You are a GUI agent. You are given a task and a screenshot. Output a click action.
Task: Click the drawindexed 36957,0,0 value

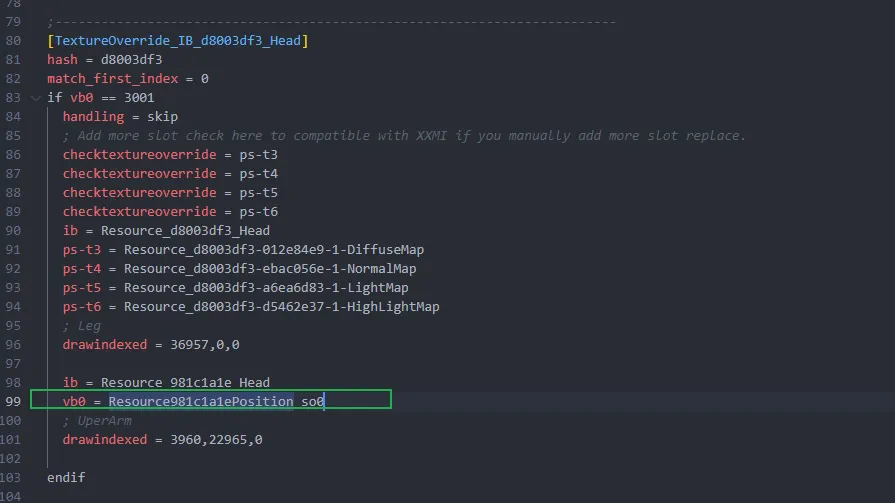[x=205, y=345]
